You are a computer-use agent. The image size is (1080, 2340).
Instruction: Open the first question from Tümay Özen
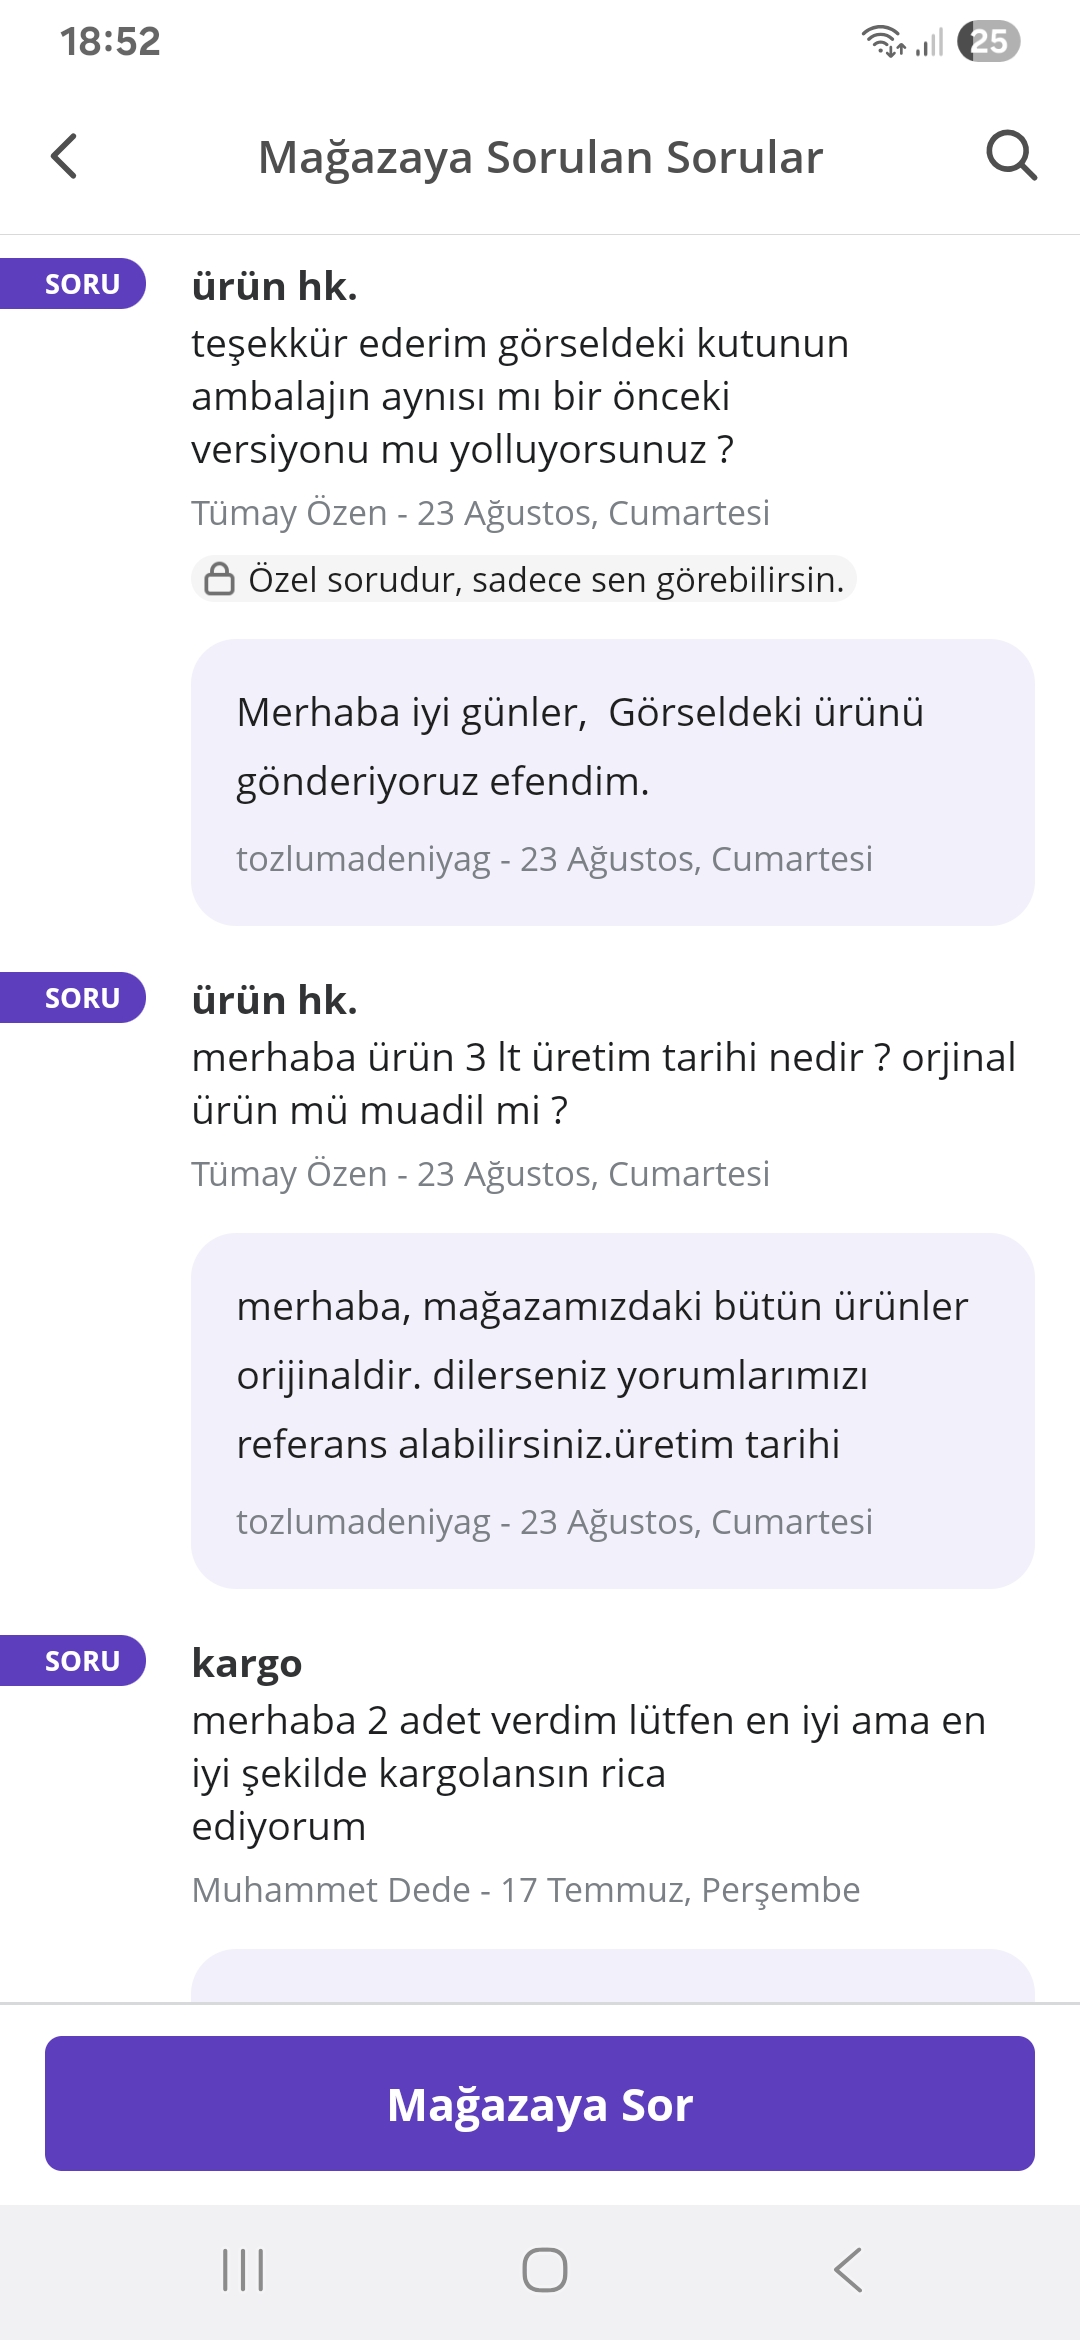click(x=520, y=396)
